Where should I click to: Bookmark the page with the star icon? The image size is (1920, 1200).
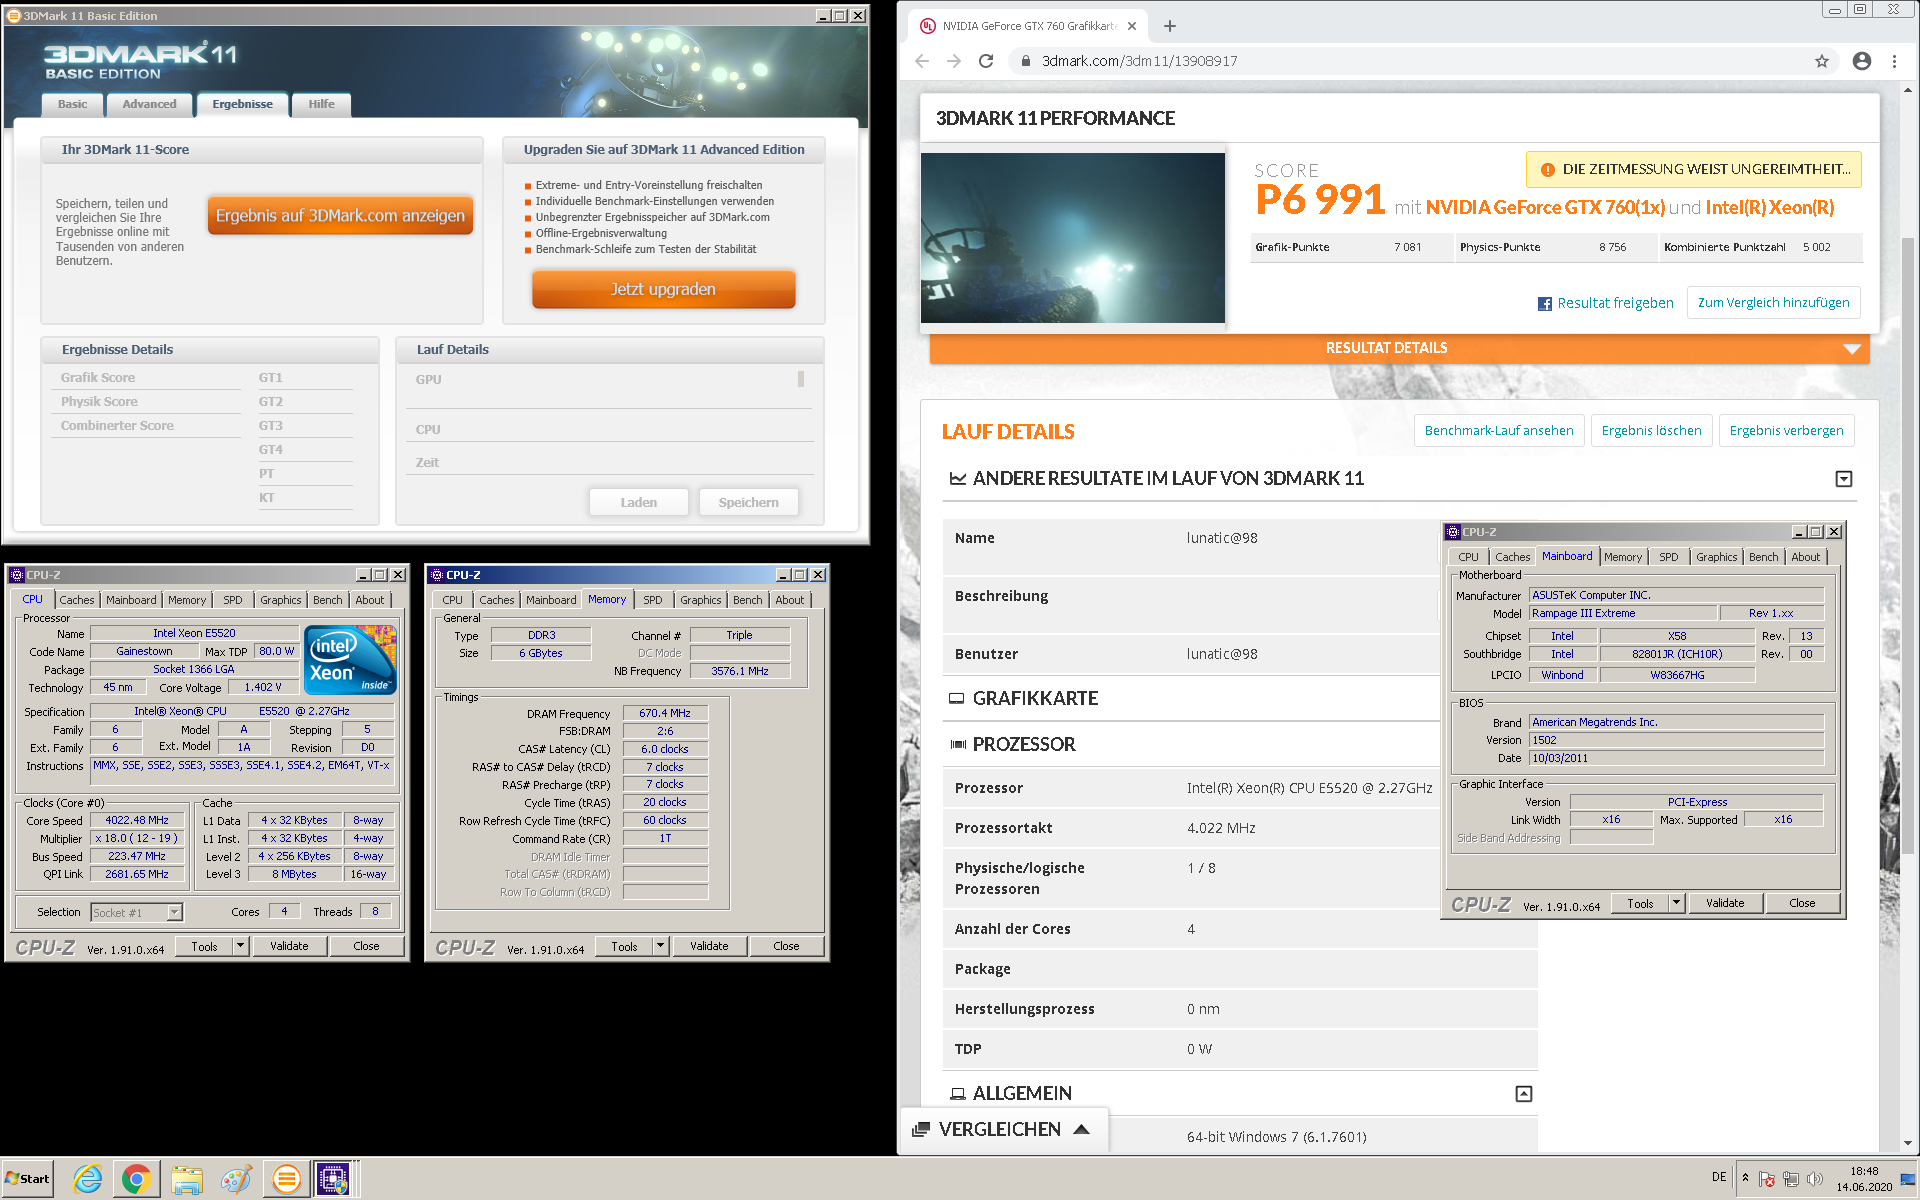click(1822, 61)
